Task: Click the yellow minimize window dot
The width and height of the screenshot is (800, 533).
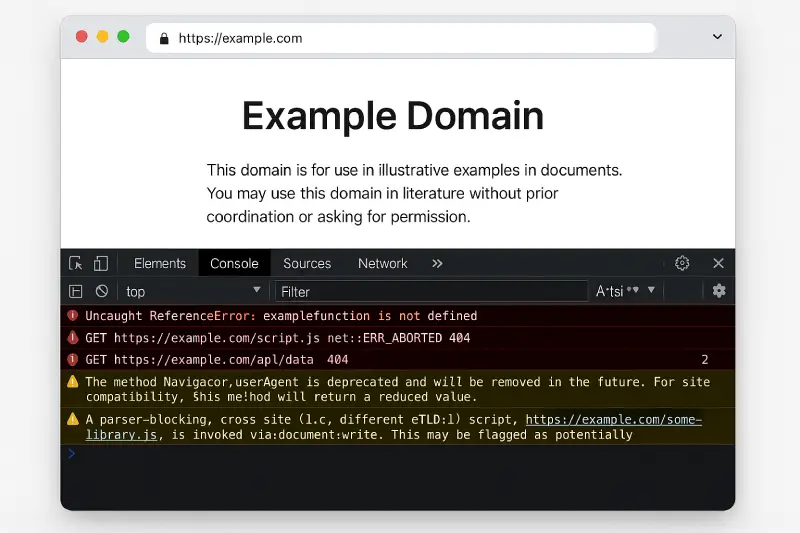Action: tap(103, 37)
